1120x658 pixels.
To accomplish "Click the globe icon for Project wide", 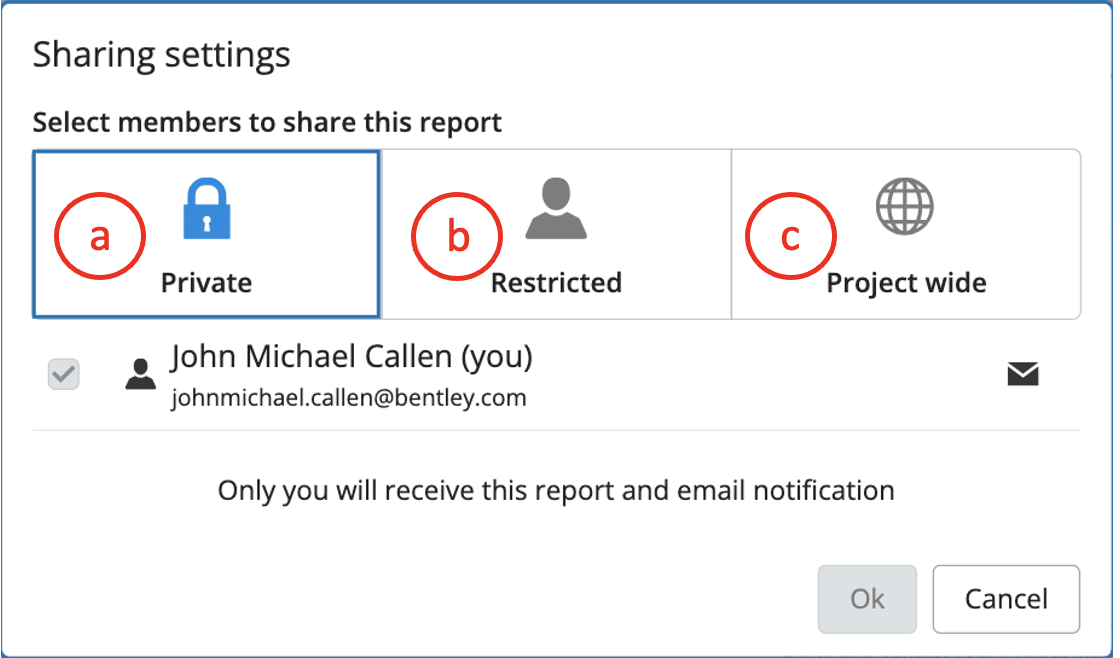I will point(904,208).
